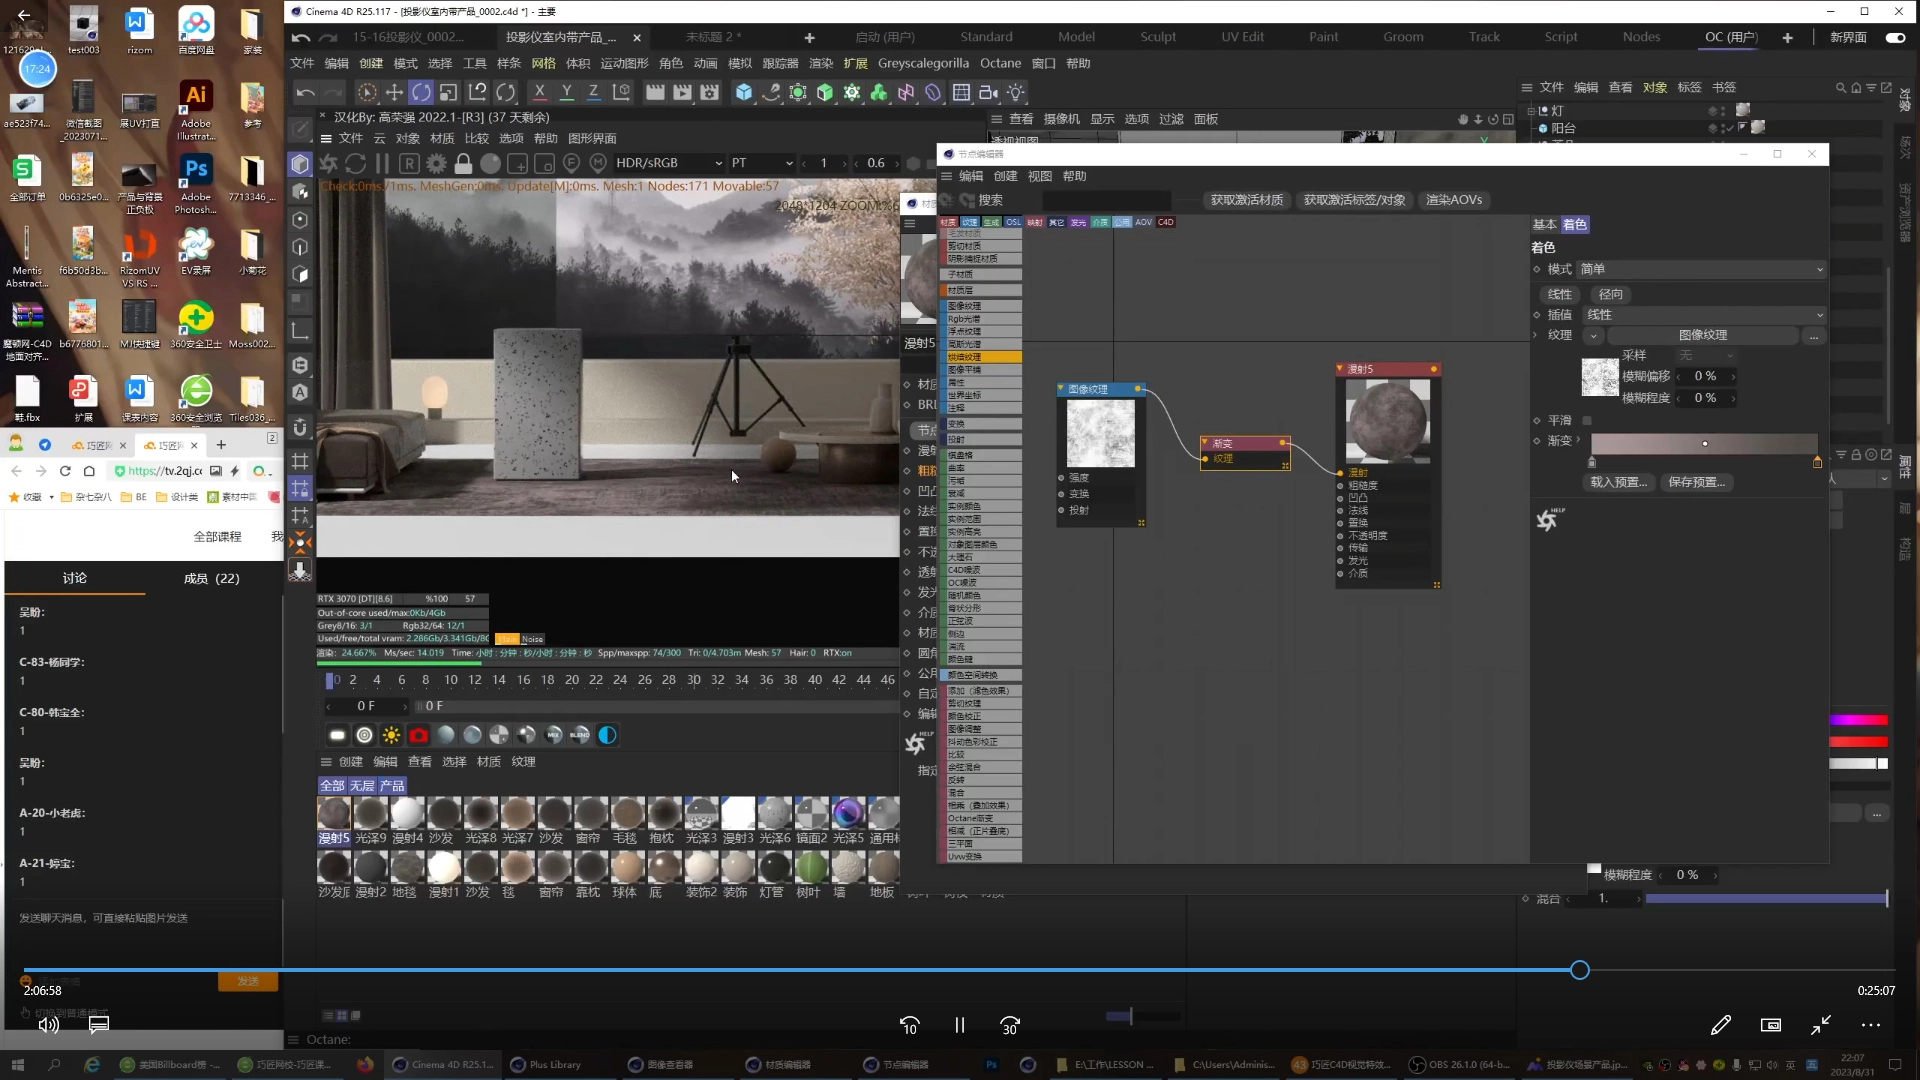Screen dimensions: 1920x1080
Task: Click the 载入预置... button
Action: [1617, 482]
